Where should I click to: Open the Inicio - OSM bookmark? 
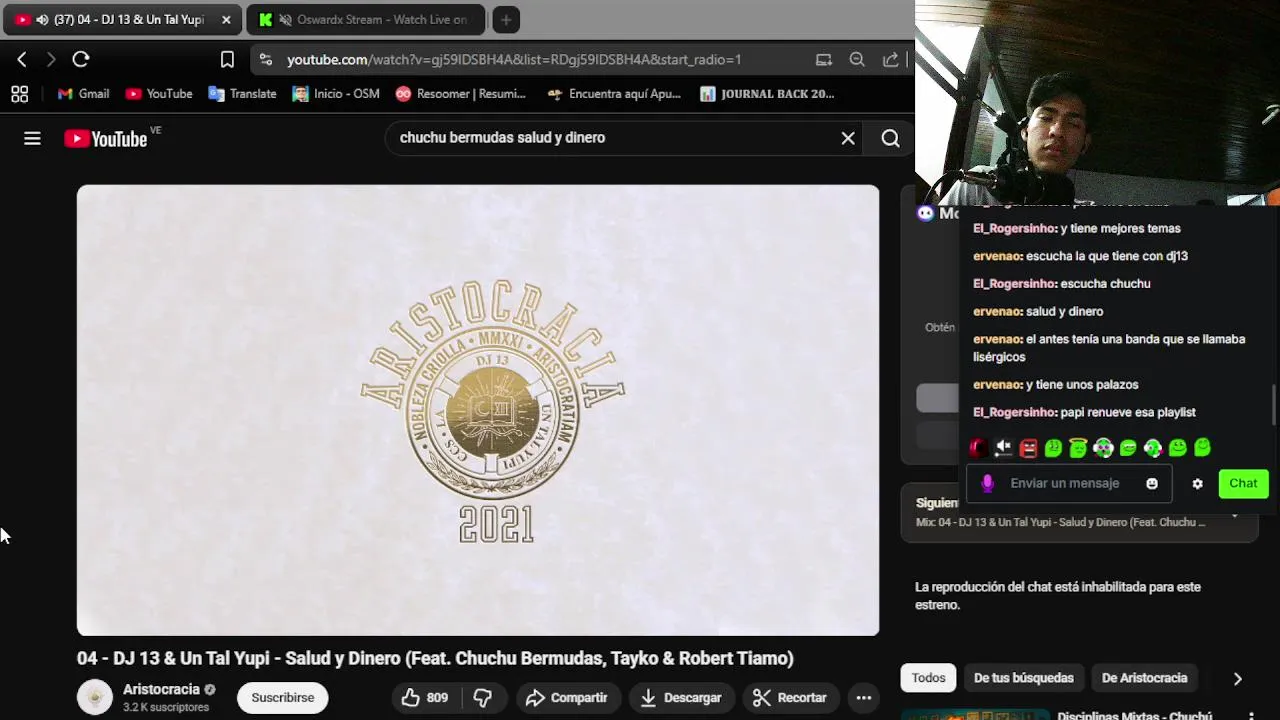click(x=336, y=94)
